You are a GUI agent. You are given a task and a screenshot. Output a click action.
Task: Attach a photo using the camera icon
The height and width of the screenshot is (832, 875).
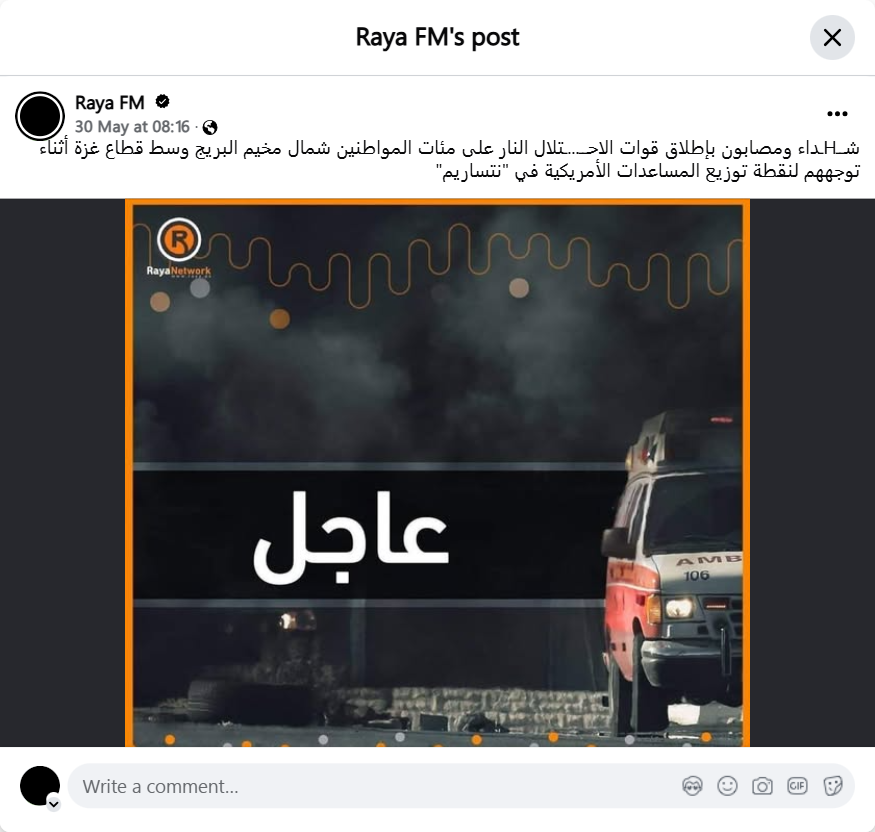(762, 786)
